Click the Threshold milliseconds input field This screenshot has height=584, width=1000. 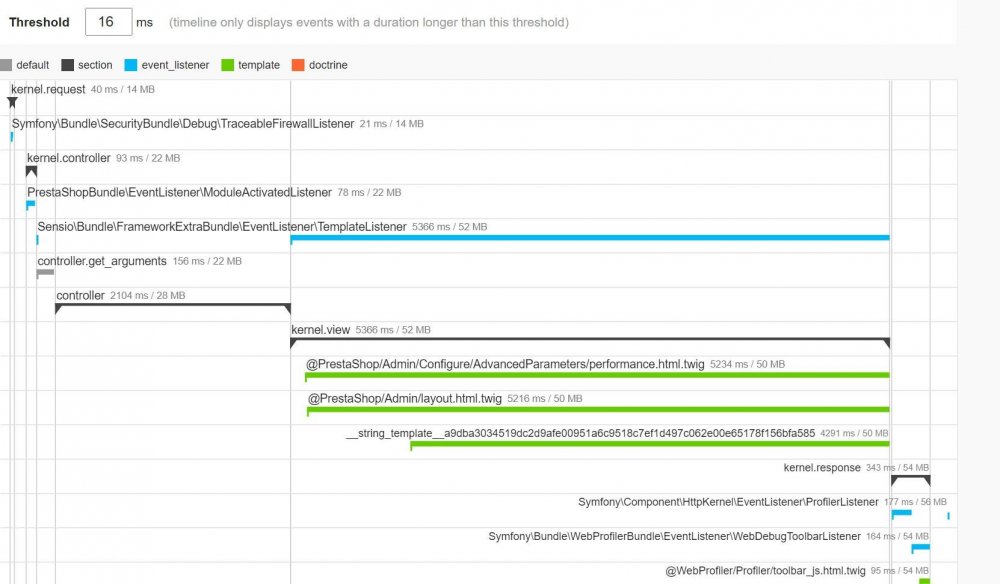[108, 22]
